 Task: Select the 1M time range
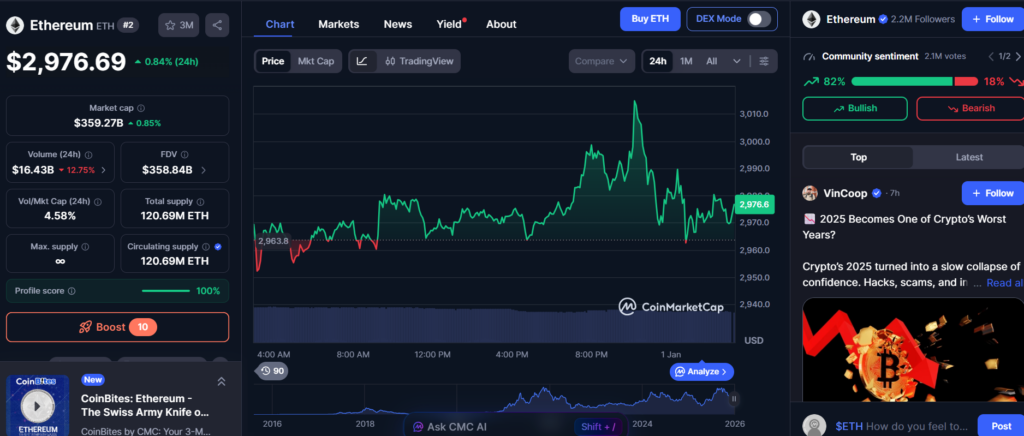pos(686,61)
